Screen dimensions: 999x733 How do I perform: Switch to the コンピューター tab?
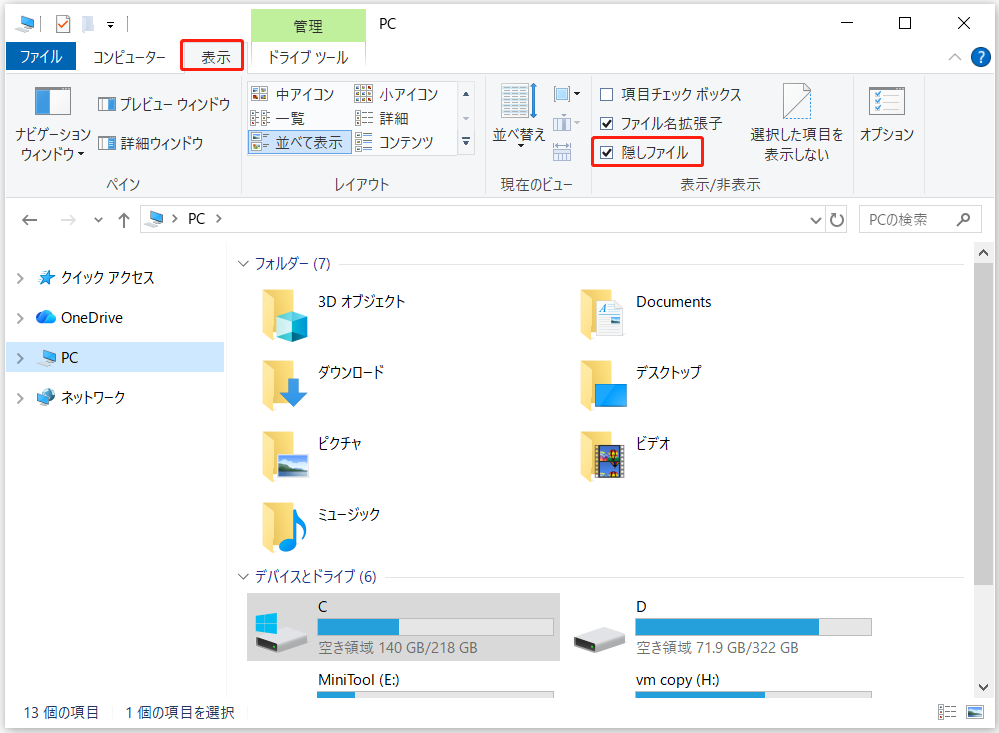(129, 57)
